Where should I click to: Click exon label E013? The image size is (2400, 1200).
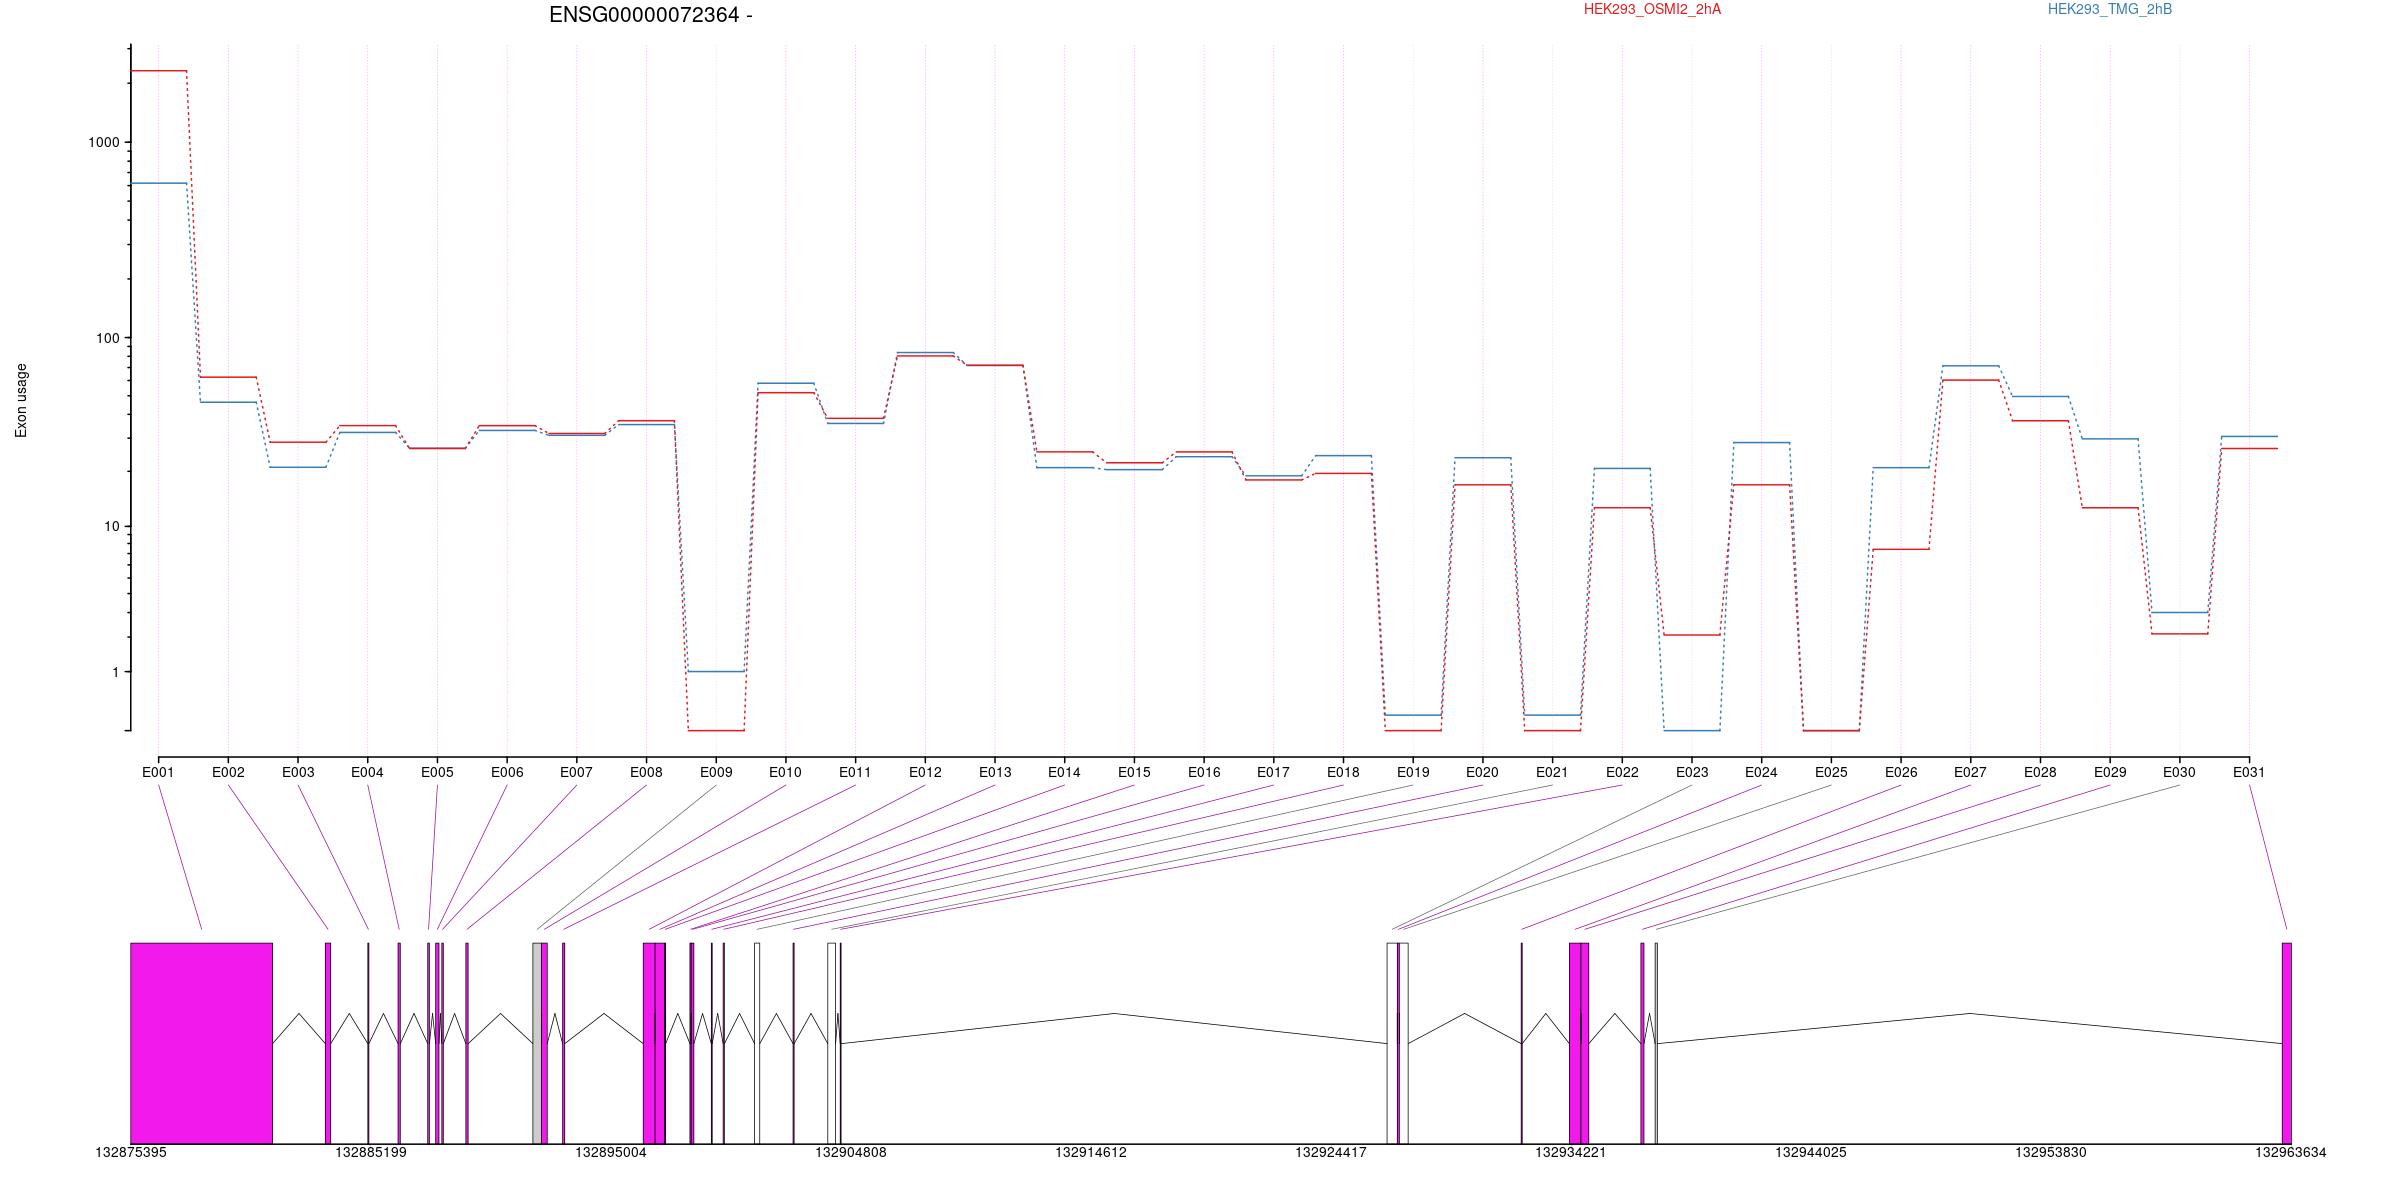tap(995, 772)
